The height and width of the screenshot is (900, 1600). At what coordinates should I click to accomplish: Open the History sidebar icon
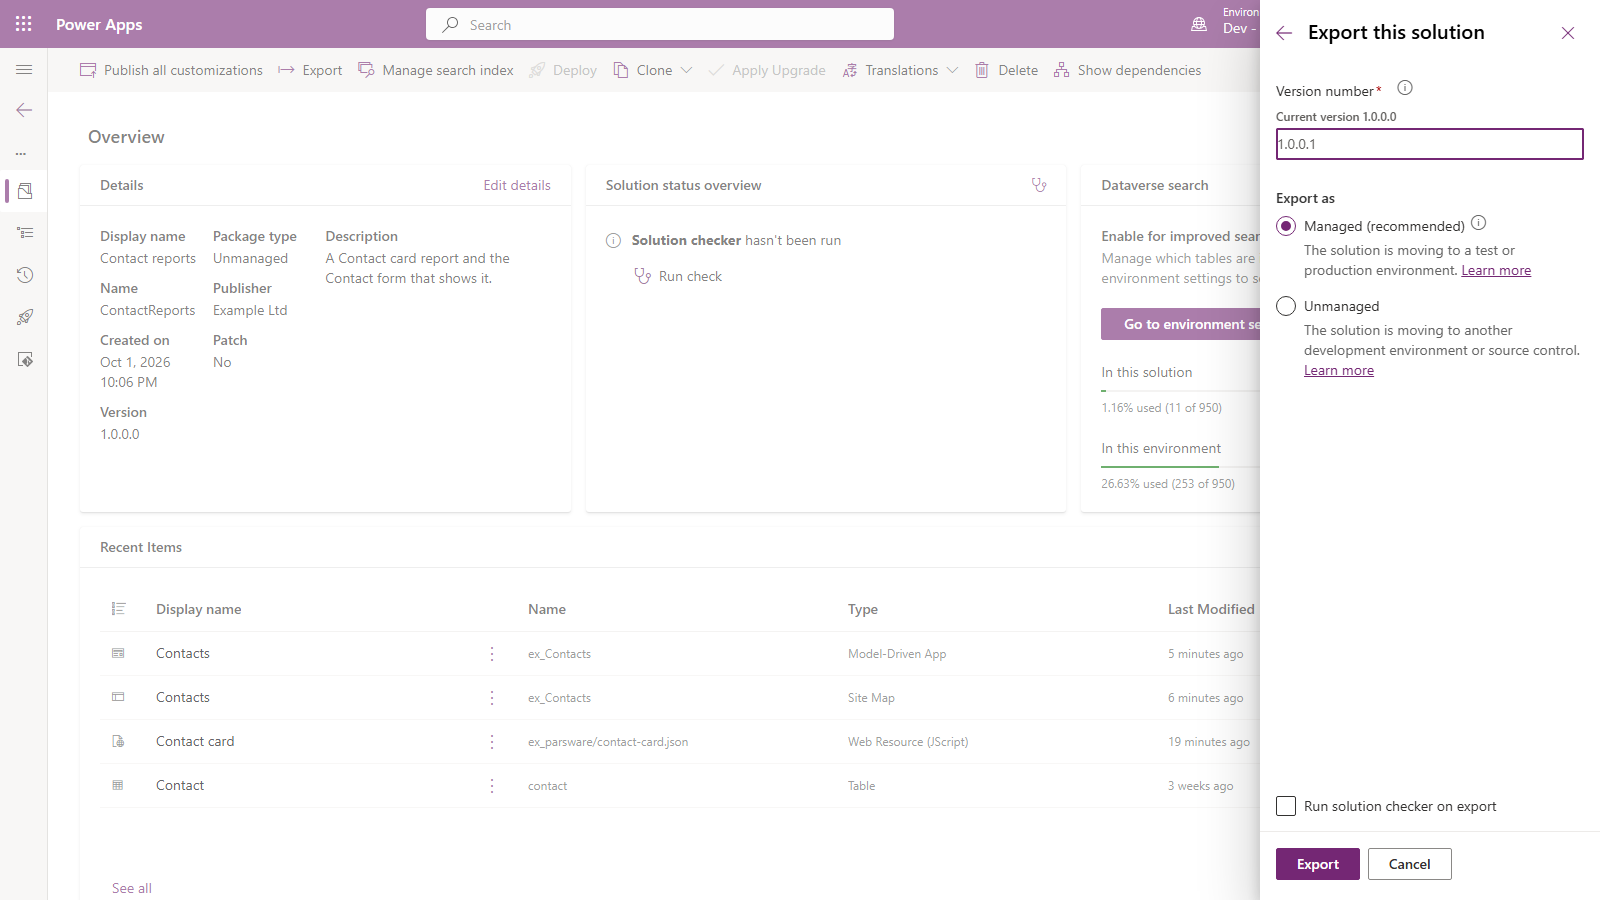tap(25, 275)
